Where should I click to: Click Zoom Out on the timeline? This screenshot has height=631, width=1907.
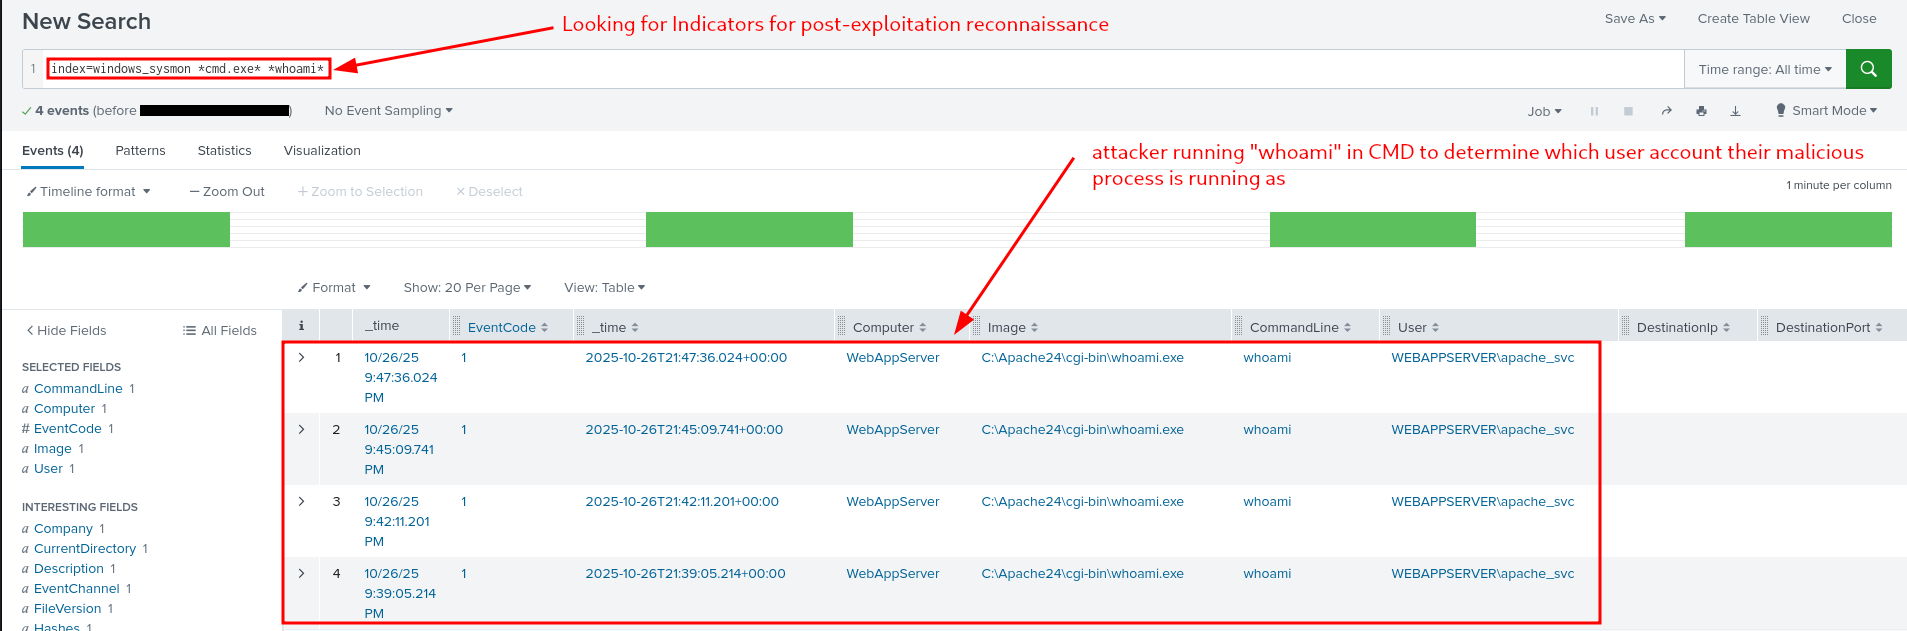(x=227, y=191)
